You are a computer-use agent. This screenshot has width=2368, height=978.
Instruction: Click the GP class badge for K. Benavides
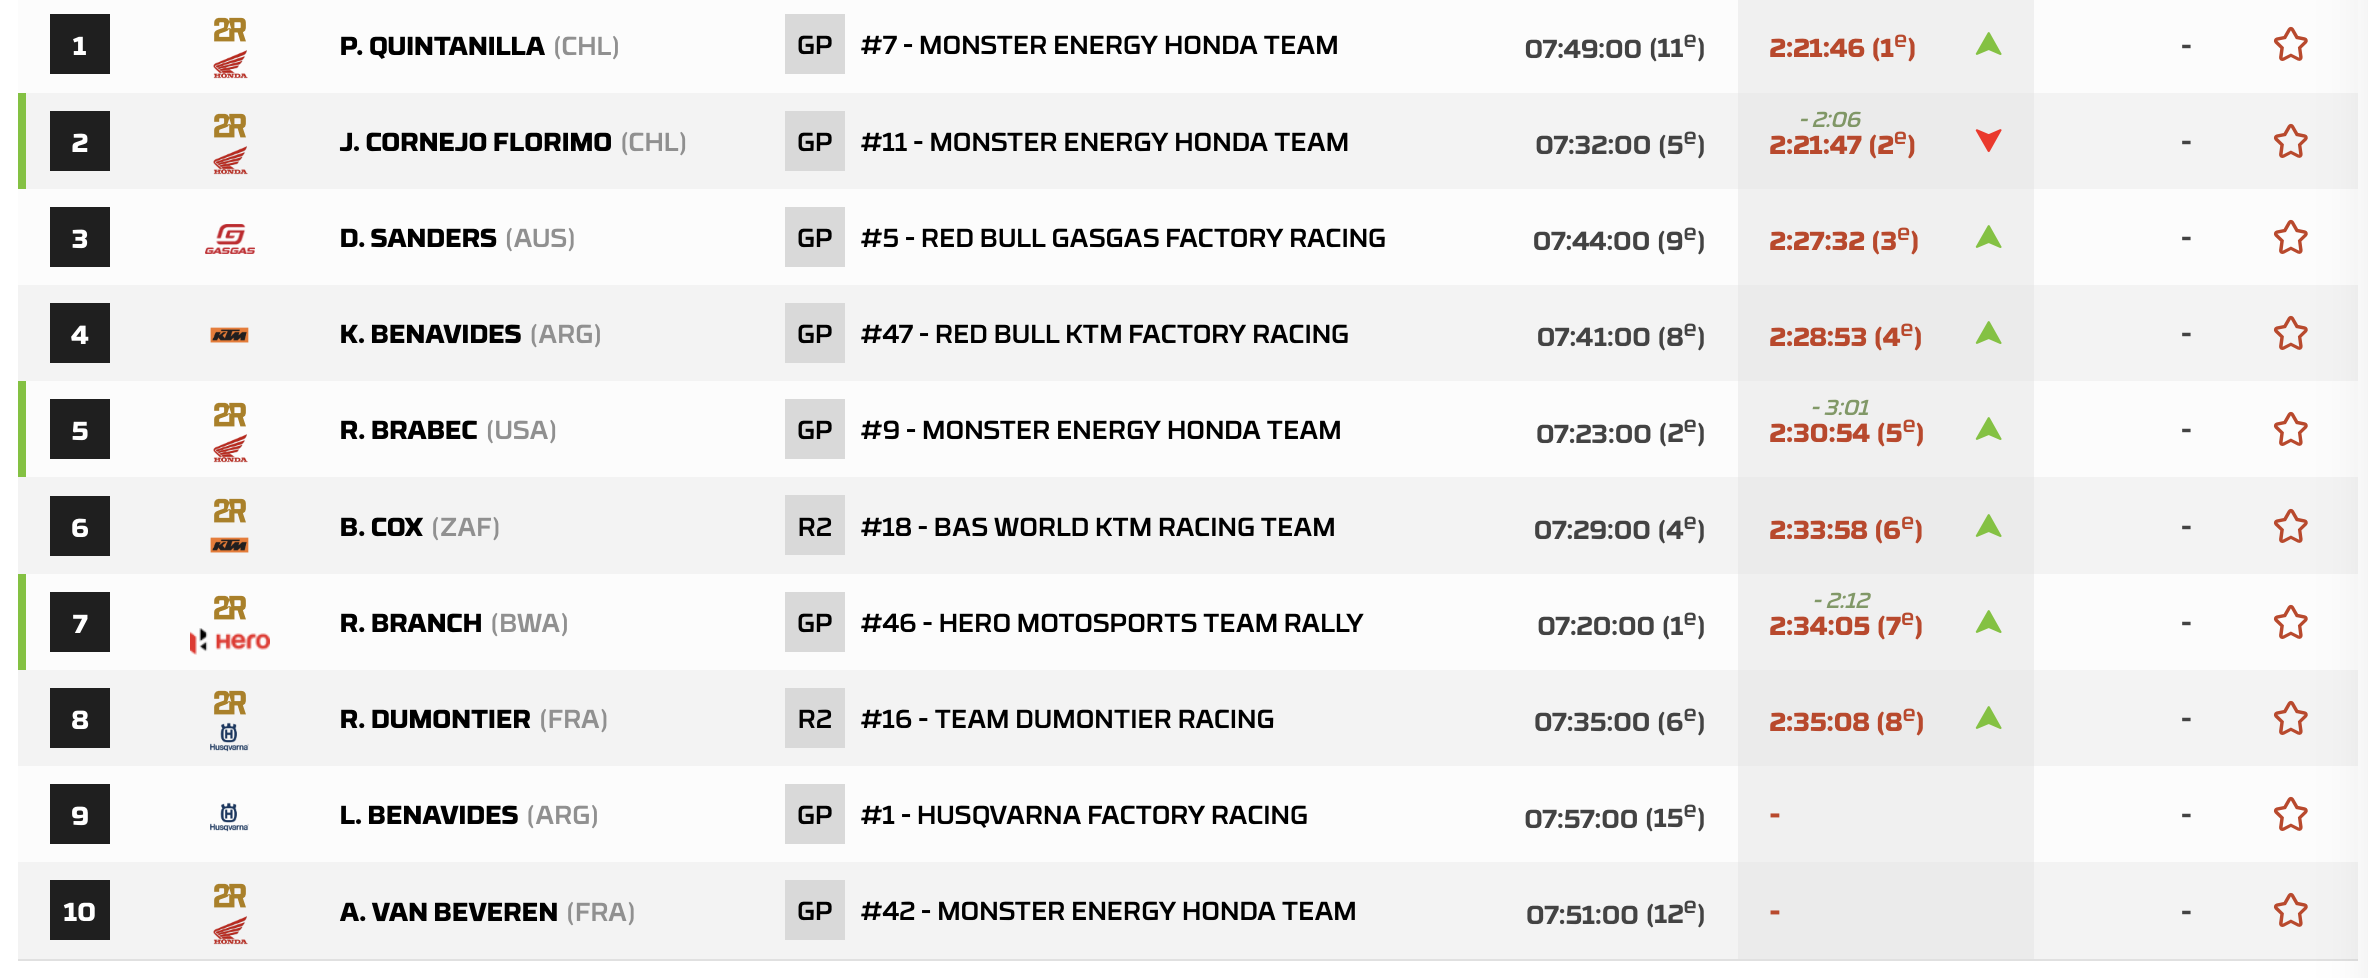point(814,334)
